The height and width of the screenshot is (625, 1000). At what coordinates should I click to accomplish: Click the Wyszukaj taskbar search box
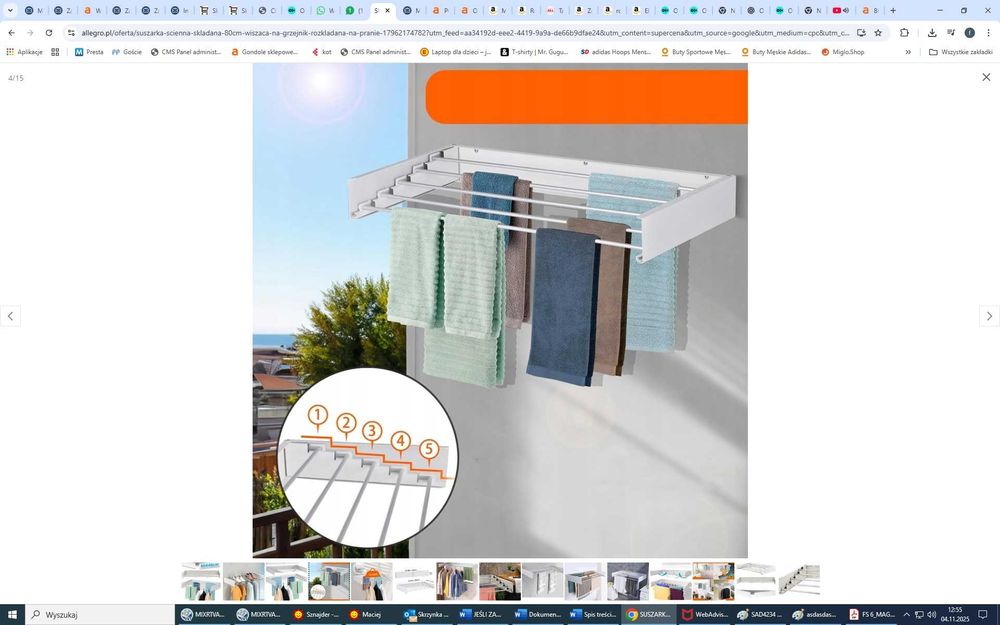pos(100,615)
